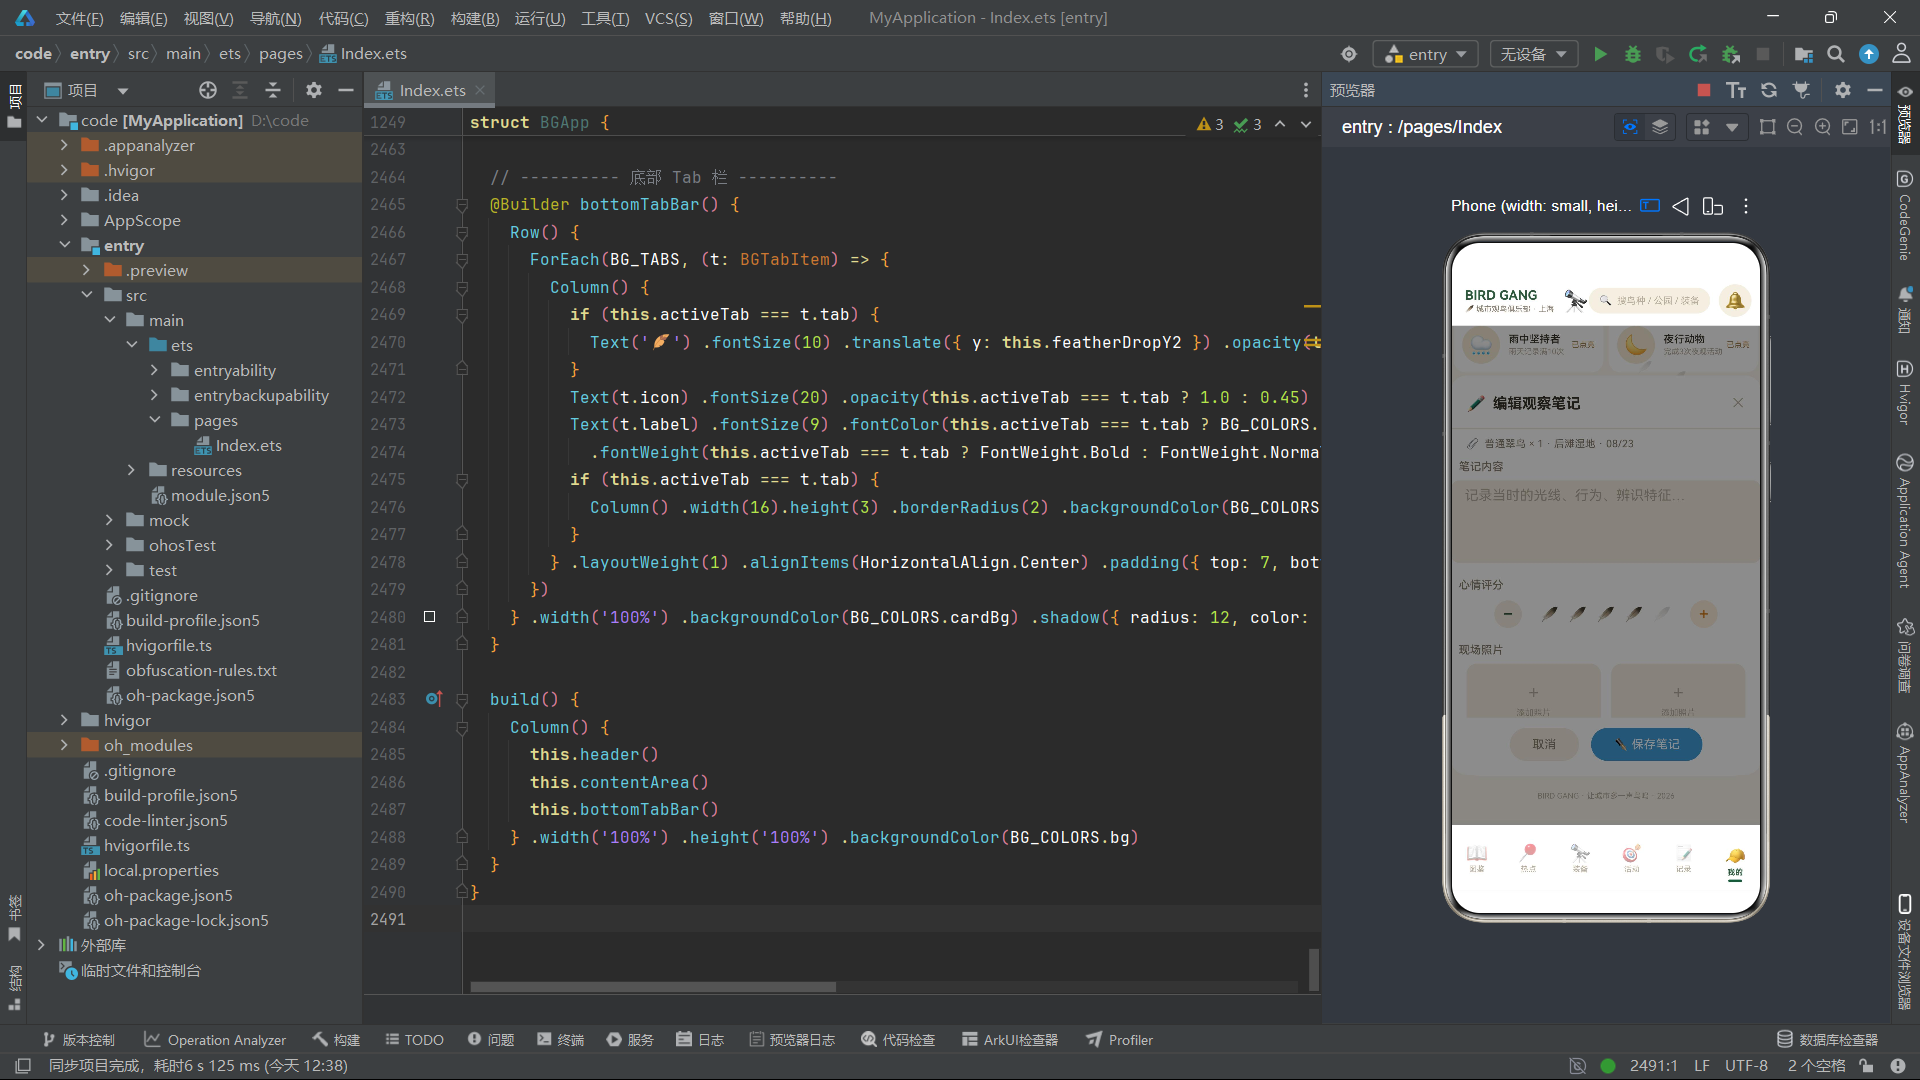Toggle the inspector eye mode in previewer
This screenshot has height=1080, width=1920.
(x=1630, y=127)
